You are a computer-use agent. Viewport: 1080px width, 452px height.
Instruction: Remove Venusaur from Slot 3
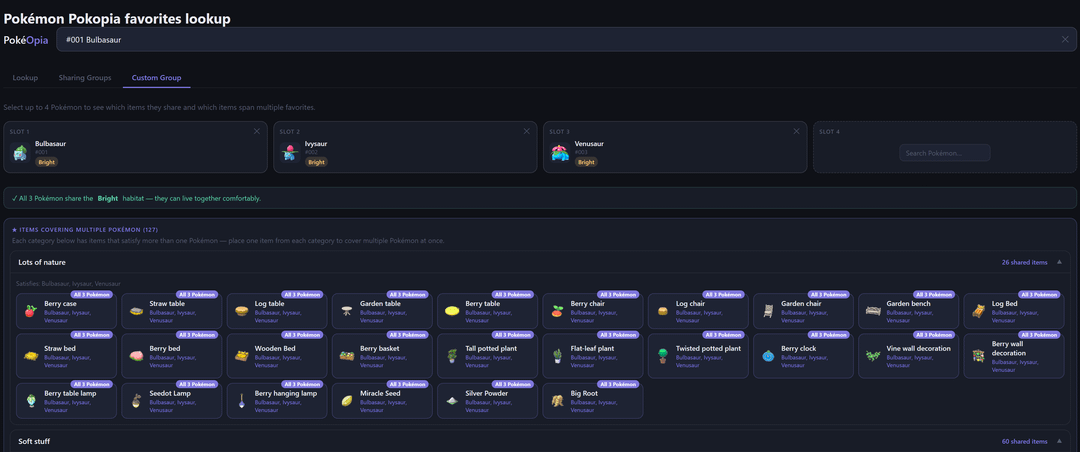pyautogui.click(x=797, y=131)
